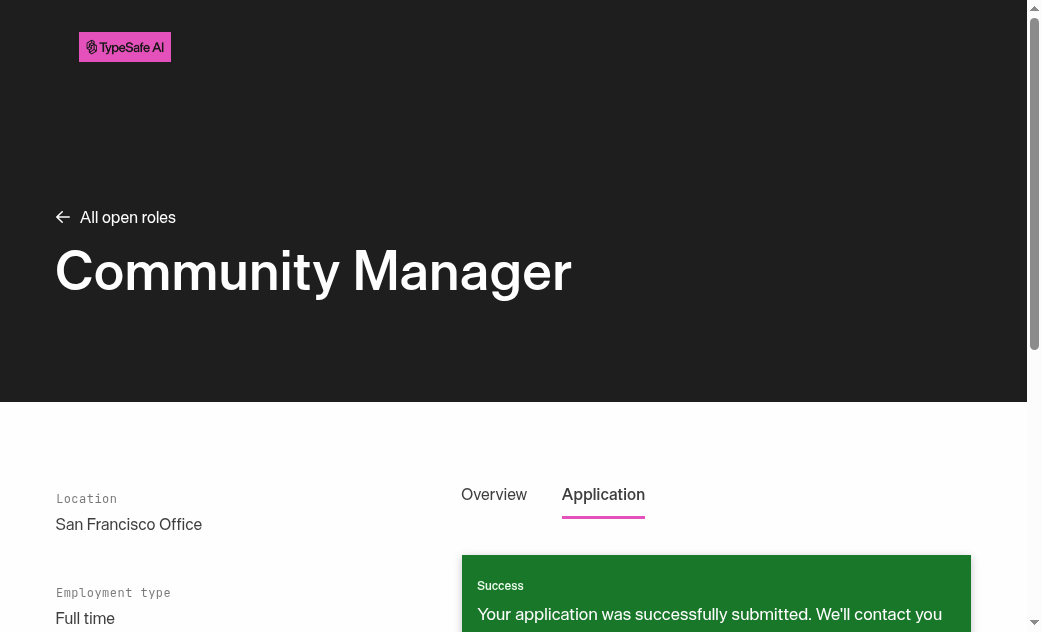Open the pink TypeSafe AI badge

(125, 47)
